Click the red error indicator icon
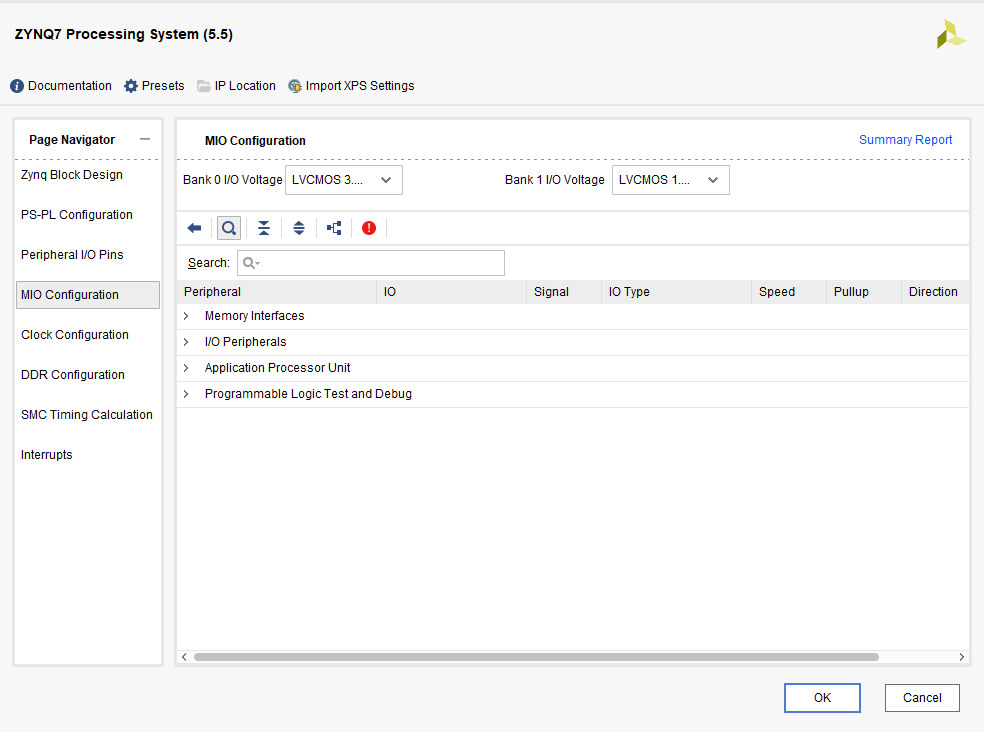Viewport: 984px width, 732px height. pyautogui.click(x=369, y=228)
